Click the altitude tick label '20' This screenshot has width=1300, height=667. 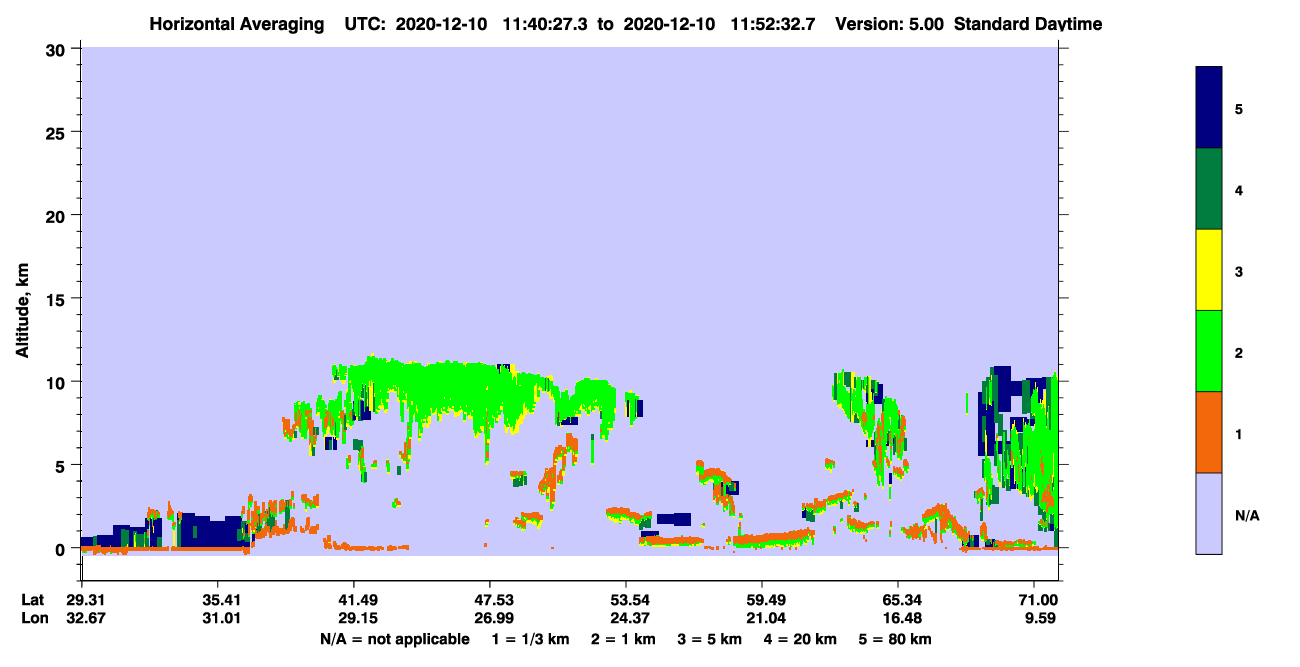tap(56, 215)
